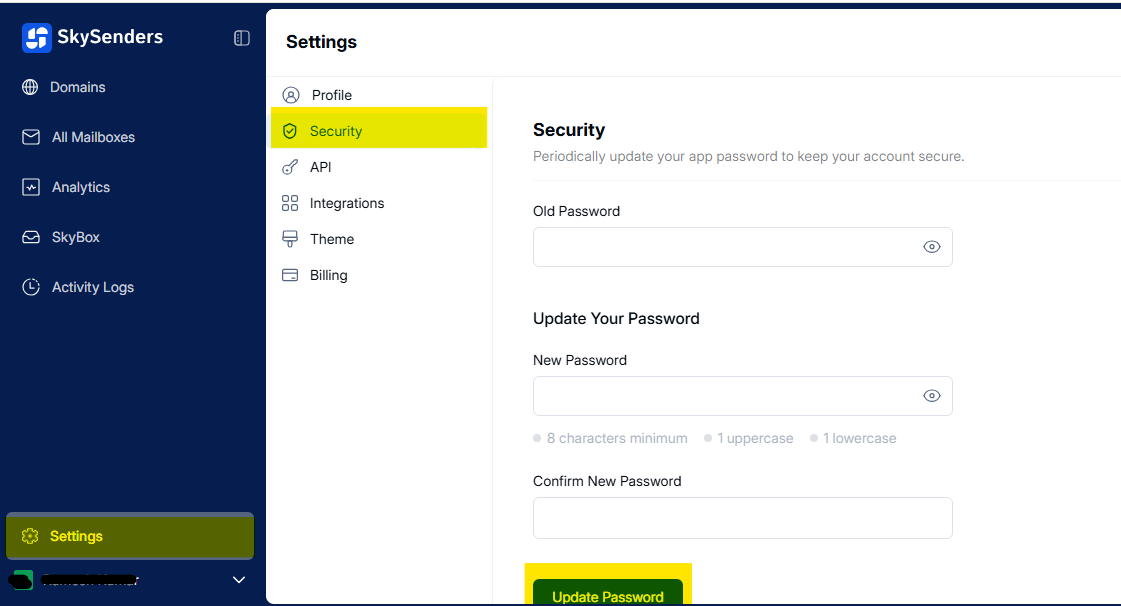Show Old Password using eye icon

coord(931,247)
